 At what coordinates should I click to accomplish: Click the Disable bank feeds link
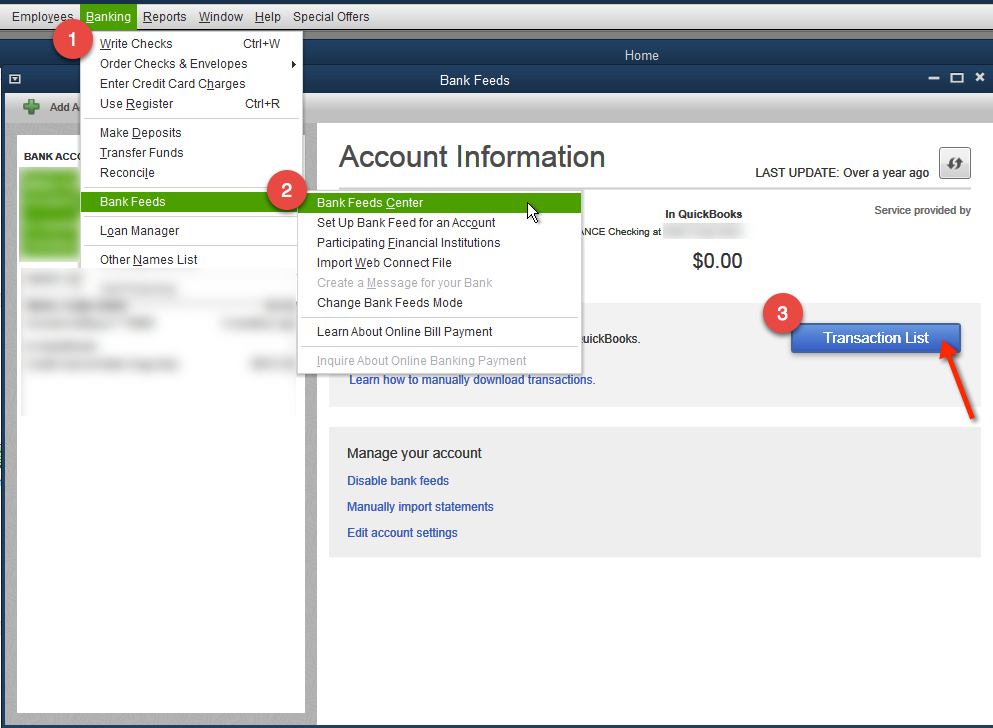click(x=398, y=480)
